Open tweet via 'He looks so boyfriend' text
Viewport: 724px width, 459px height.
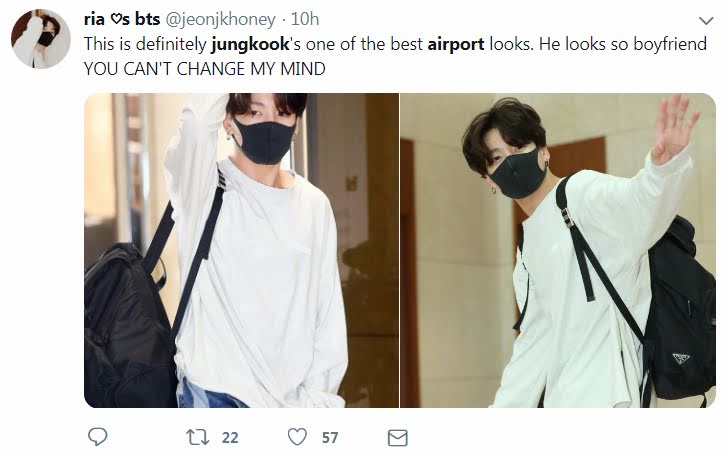tap(623, 44)
